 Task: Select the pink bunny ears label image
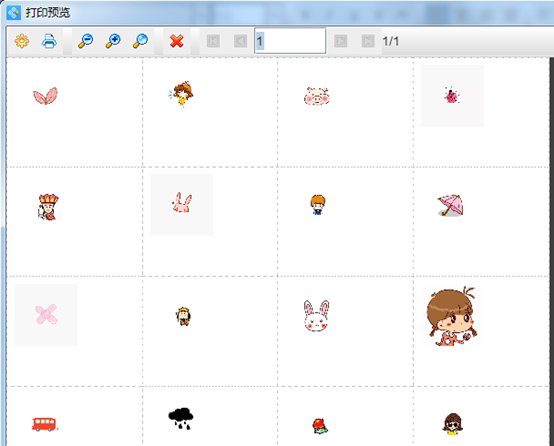pos(45,96)
